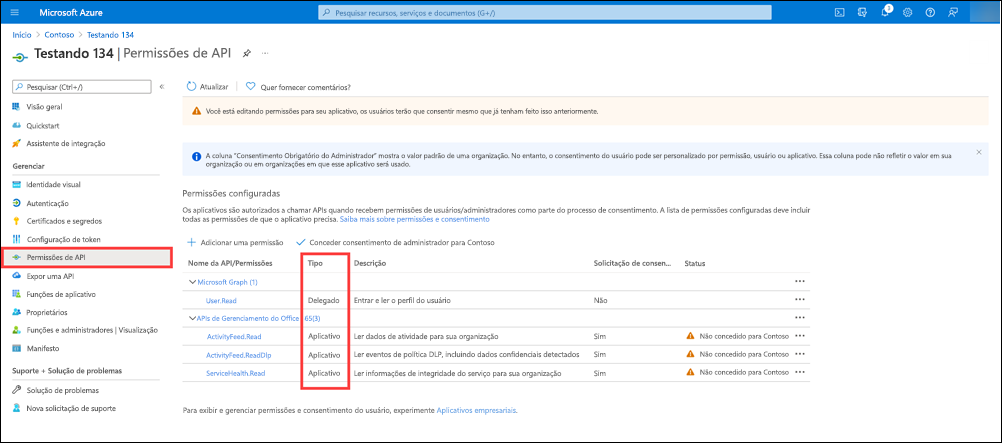The width and height of the screenshot is (1002, 443).
Task: Collapse the left navigation sidebar
Action: [162, 87]
